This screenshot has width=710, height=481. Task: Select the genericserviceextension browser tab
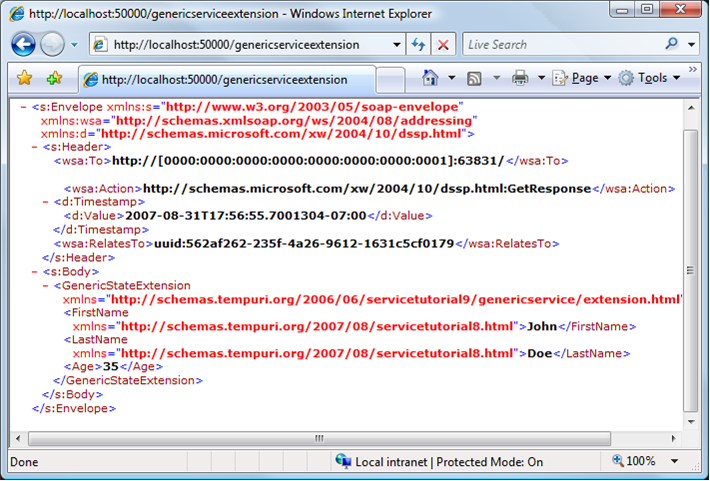(x=227, y=80)
